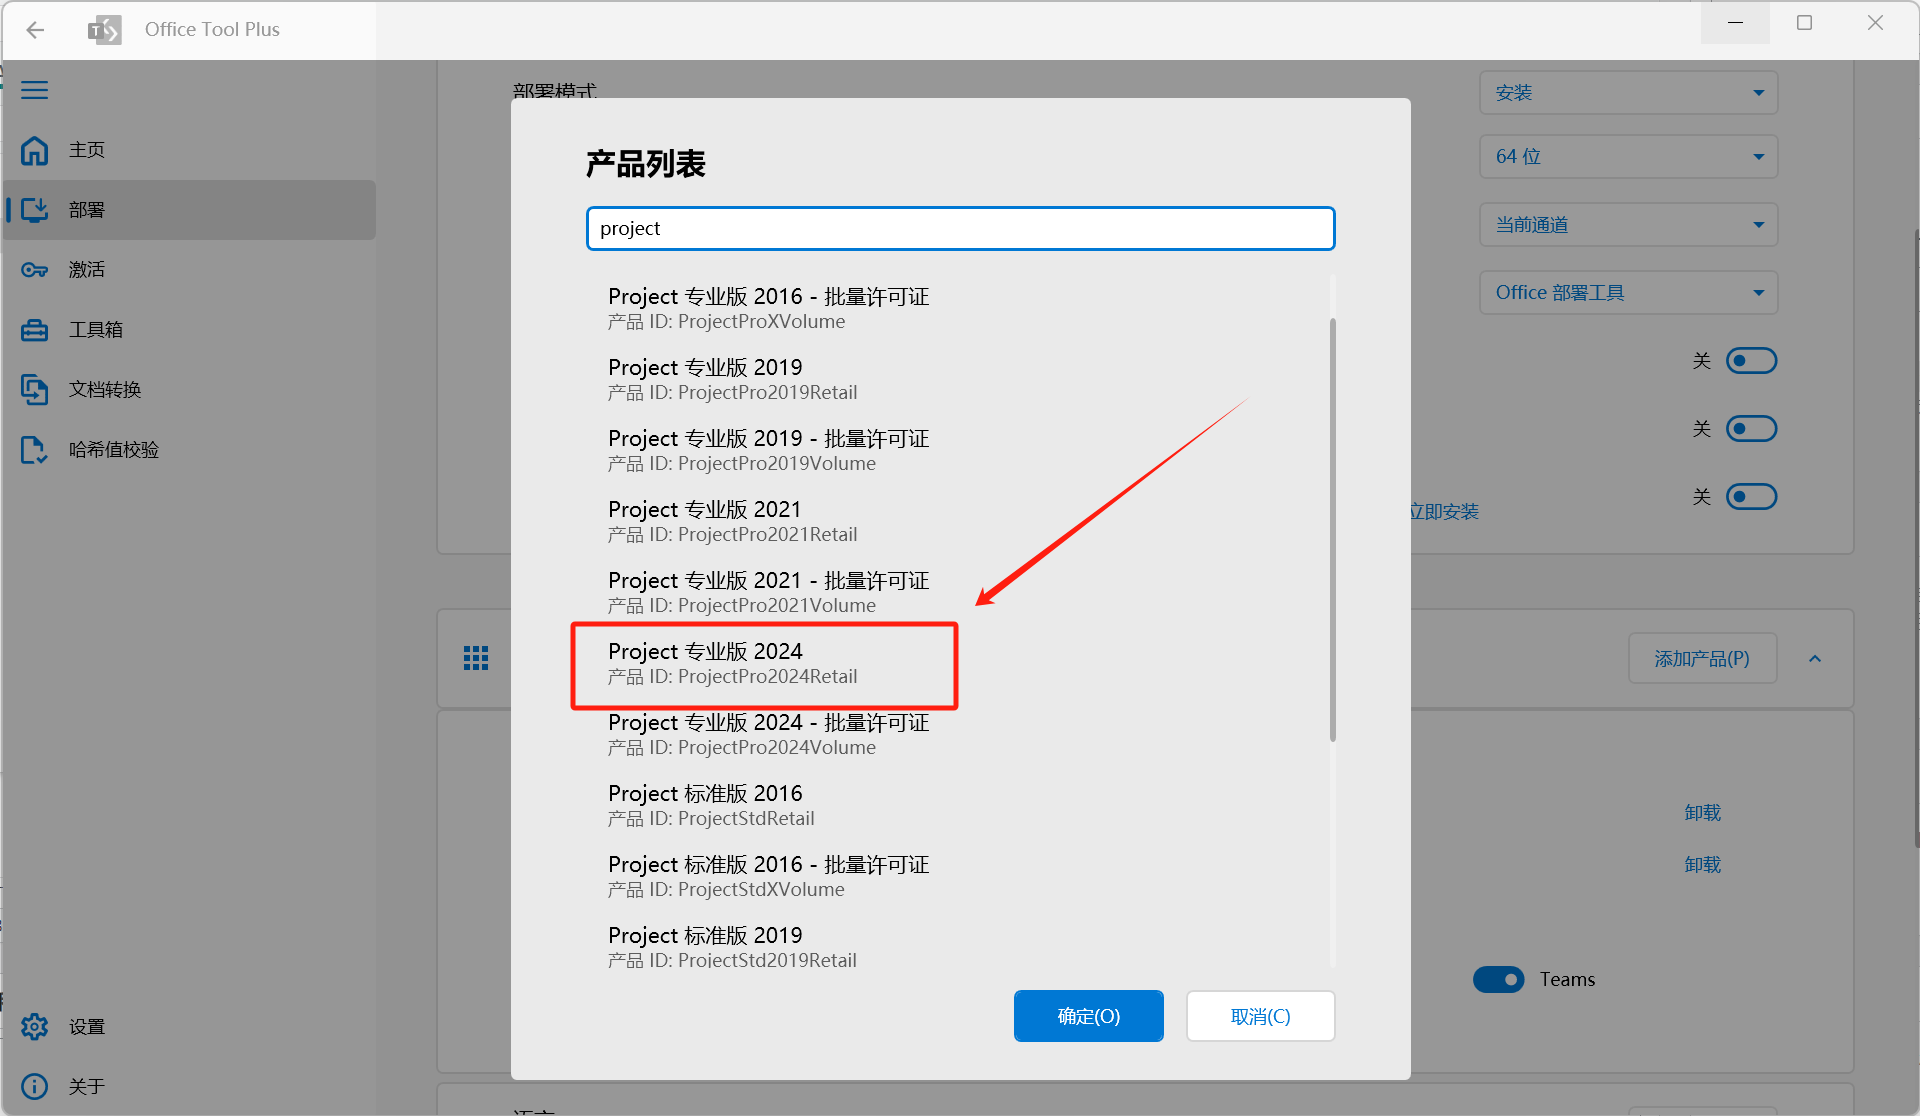Click the deploy icon beside 部署

click(x=35, y=210)
